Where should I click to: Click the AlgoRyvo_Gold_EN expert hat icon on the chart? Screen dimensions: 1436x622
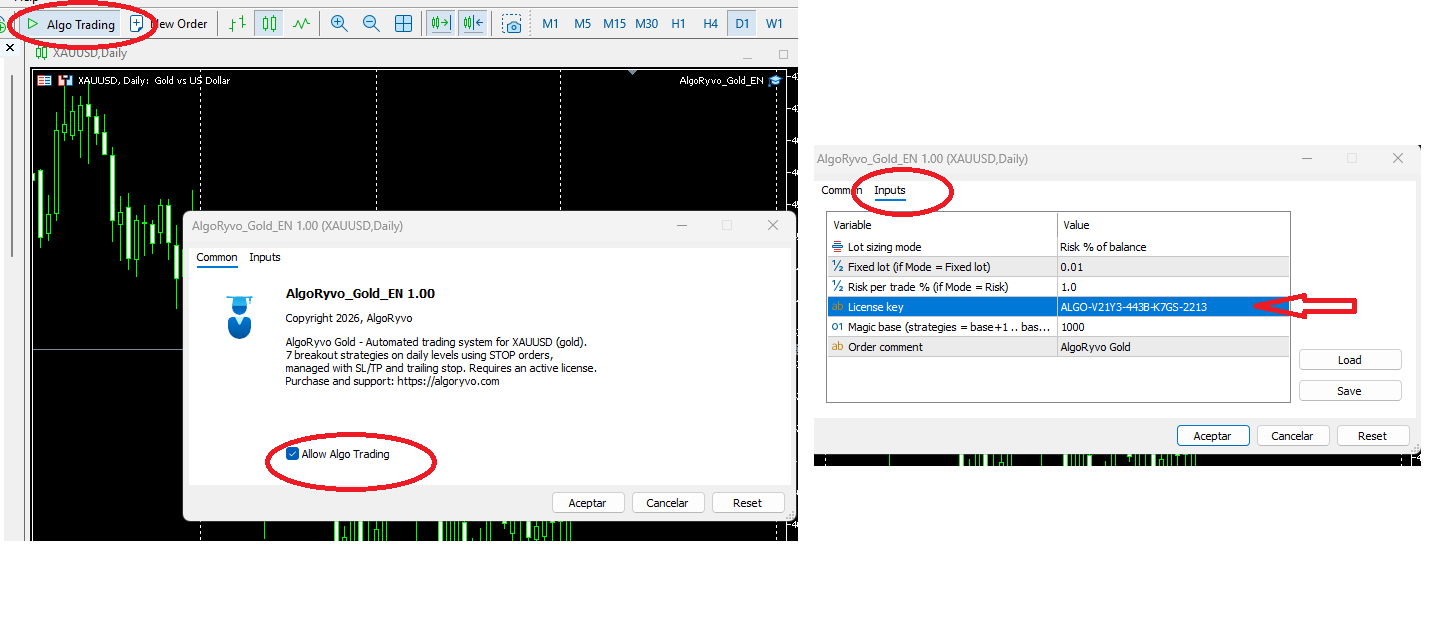click(774, 80)
